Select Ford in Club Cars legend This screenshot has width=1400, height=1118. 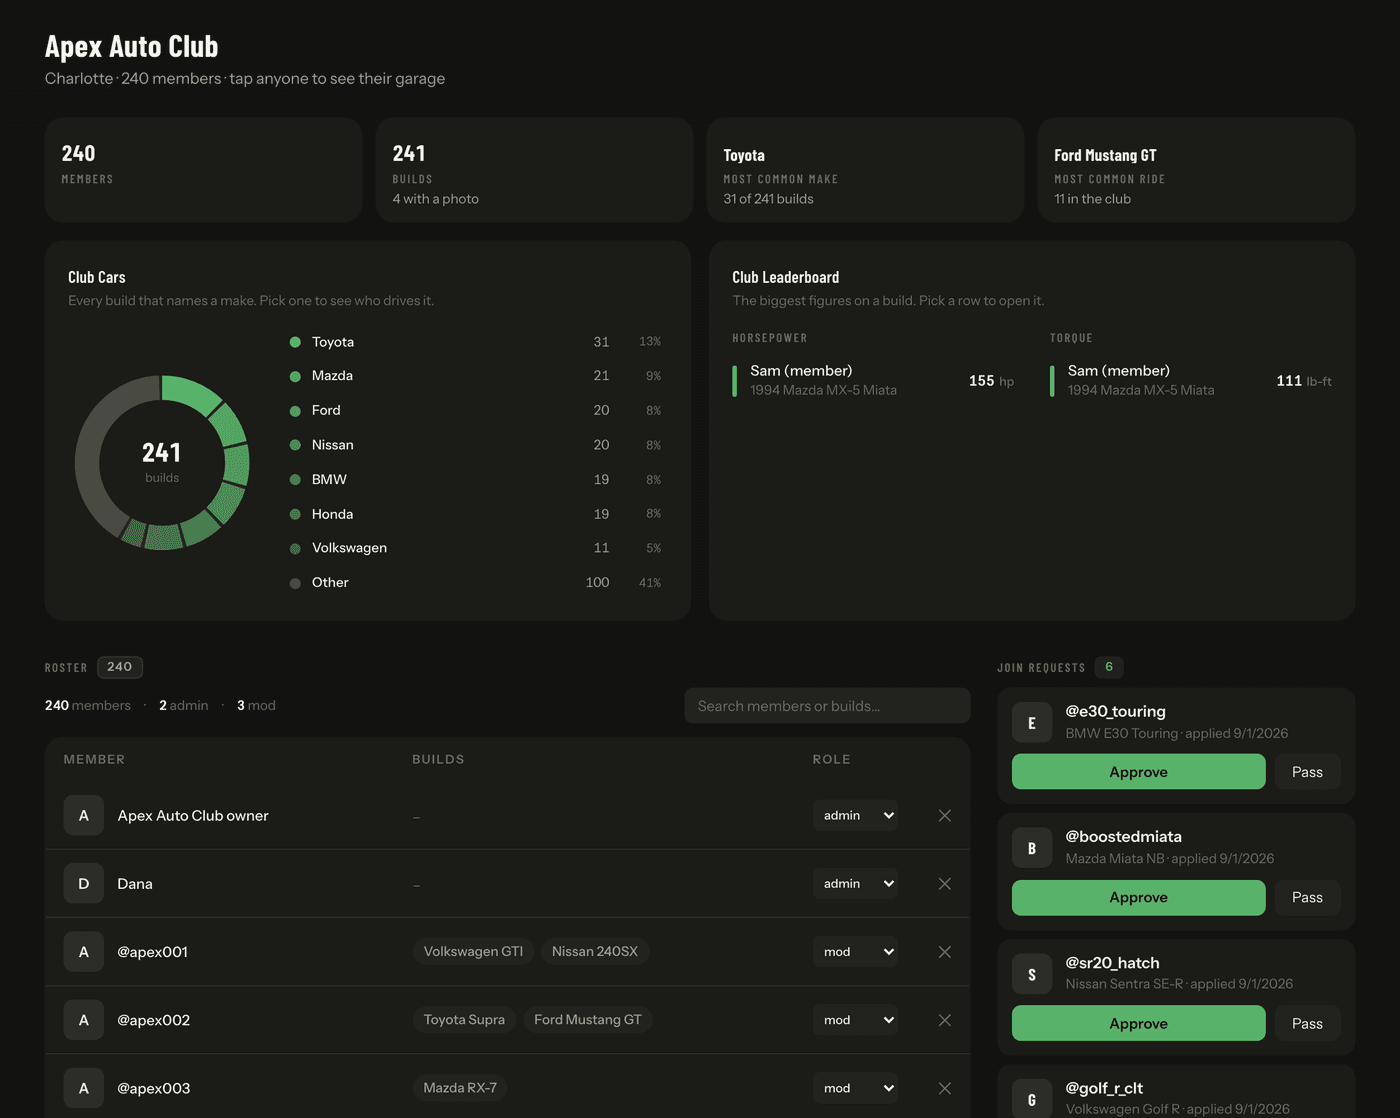475,410
